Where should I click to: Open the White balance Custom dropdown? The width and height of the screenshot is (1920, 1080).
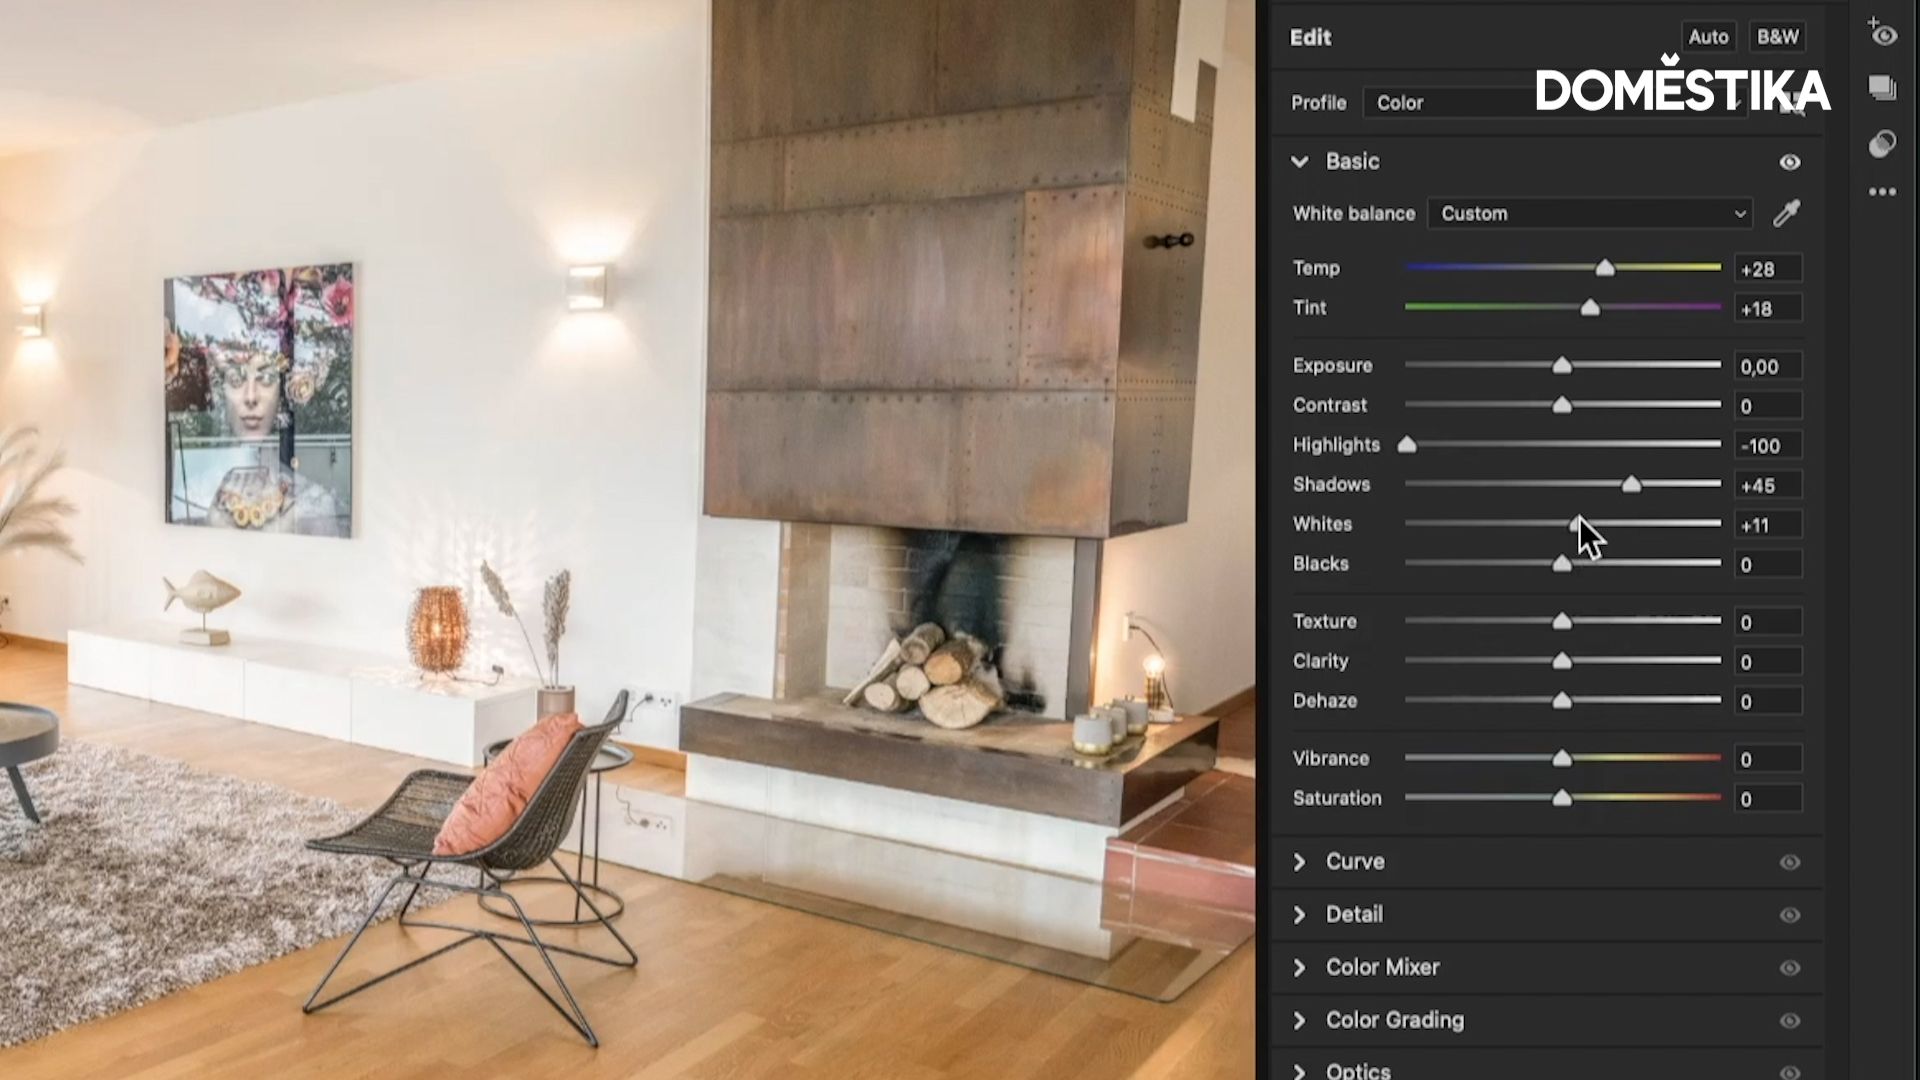(1590, 213)
